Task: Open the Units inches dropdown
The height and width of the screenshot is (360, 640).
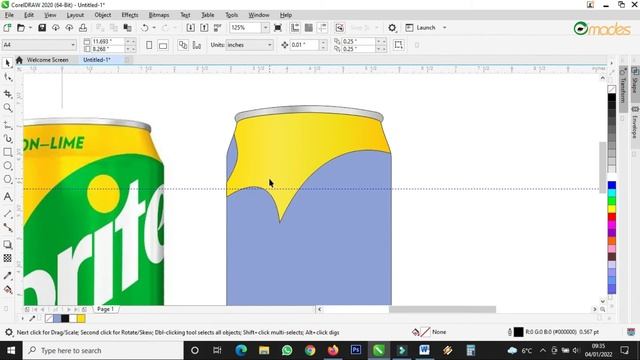Action: (x=270, y=45)
